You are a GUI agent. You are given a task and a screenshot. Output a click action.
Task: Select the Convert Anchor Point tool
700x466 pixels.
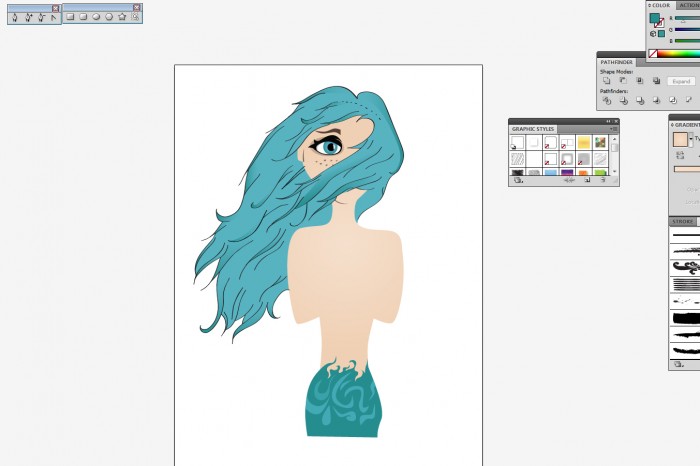[54, 17]
